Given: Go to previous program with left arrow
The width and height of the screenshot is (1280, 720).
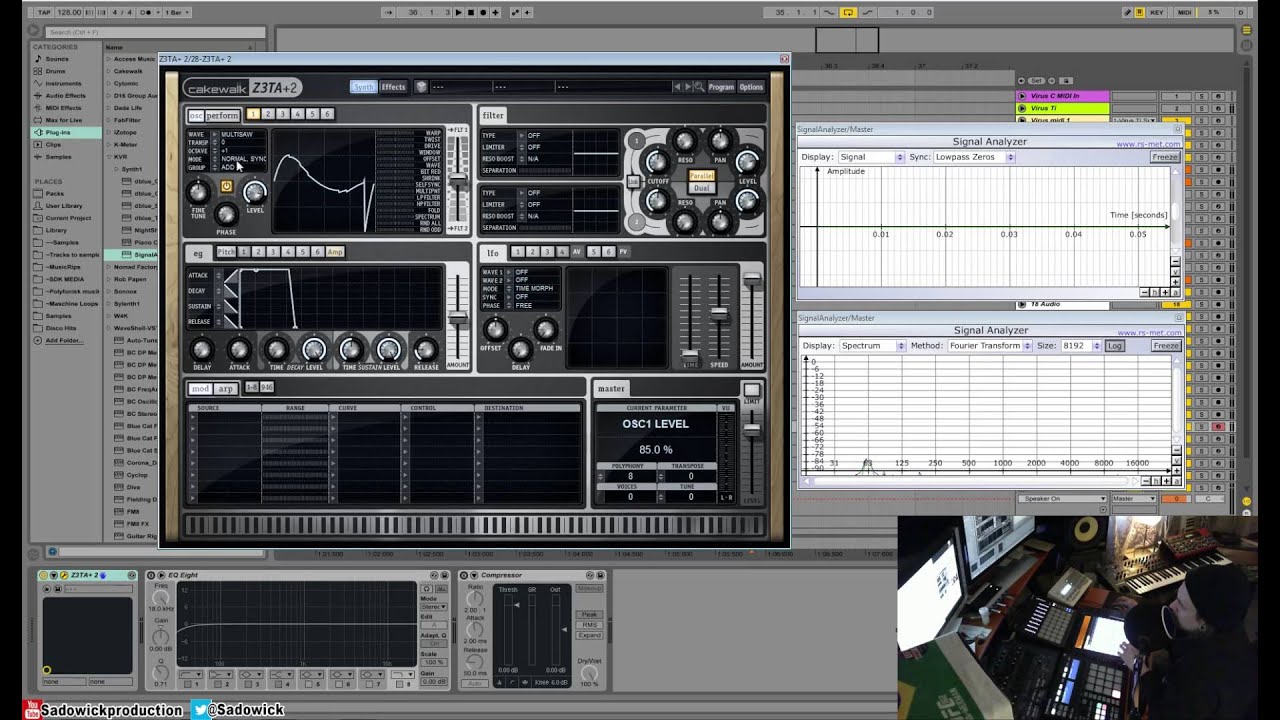Looking at the screenshot, I should point(677,87).
